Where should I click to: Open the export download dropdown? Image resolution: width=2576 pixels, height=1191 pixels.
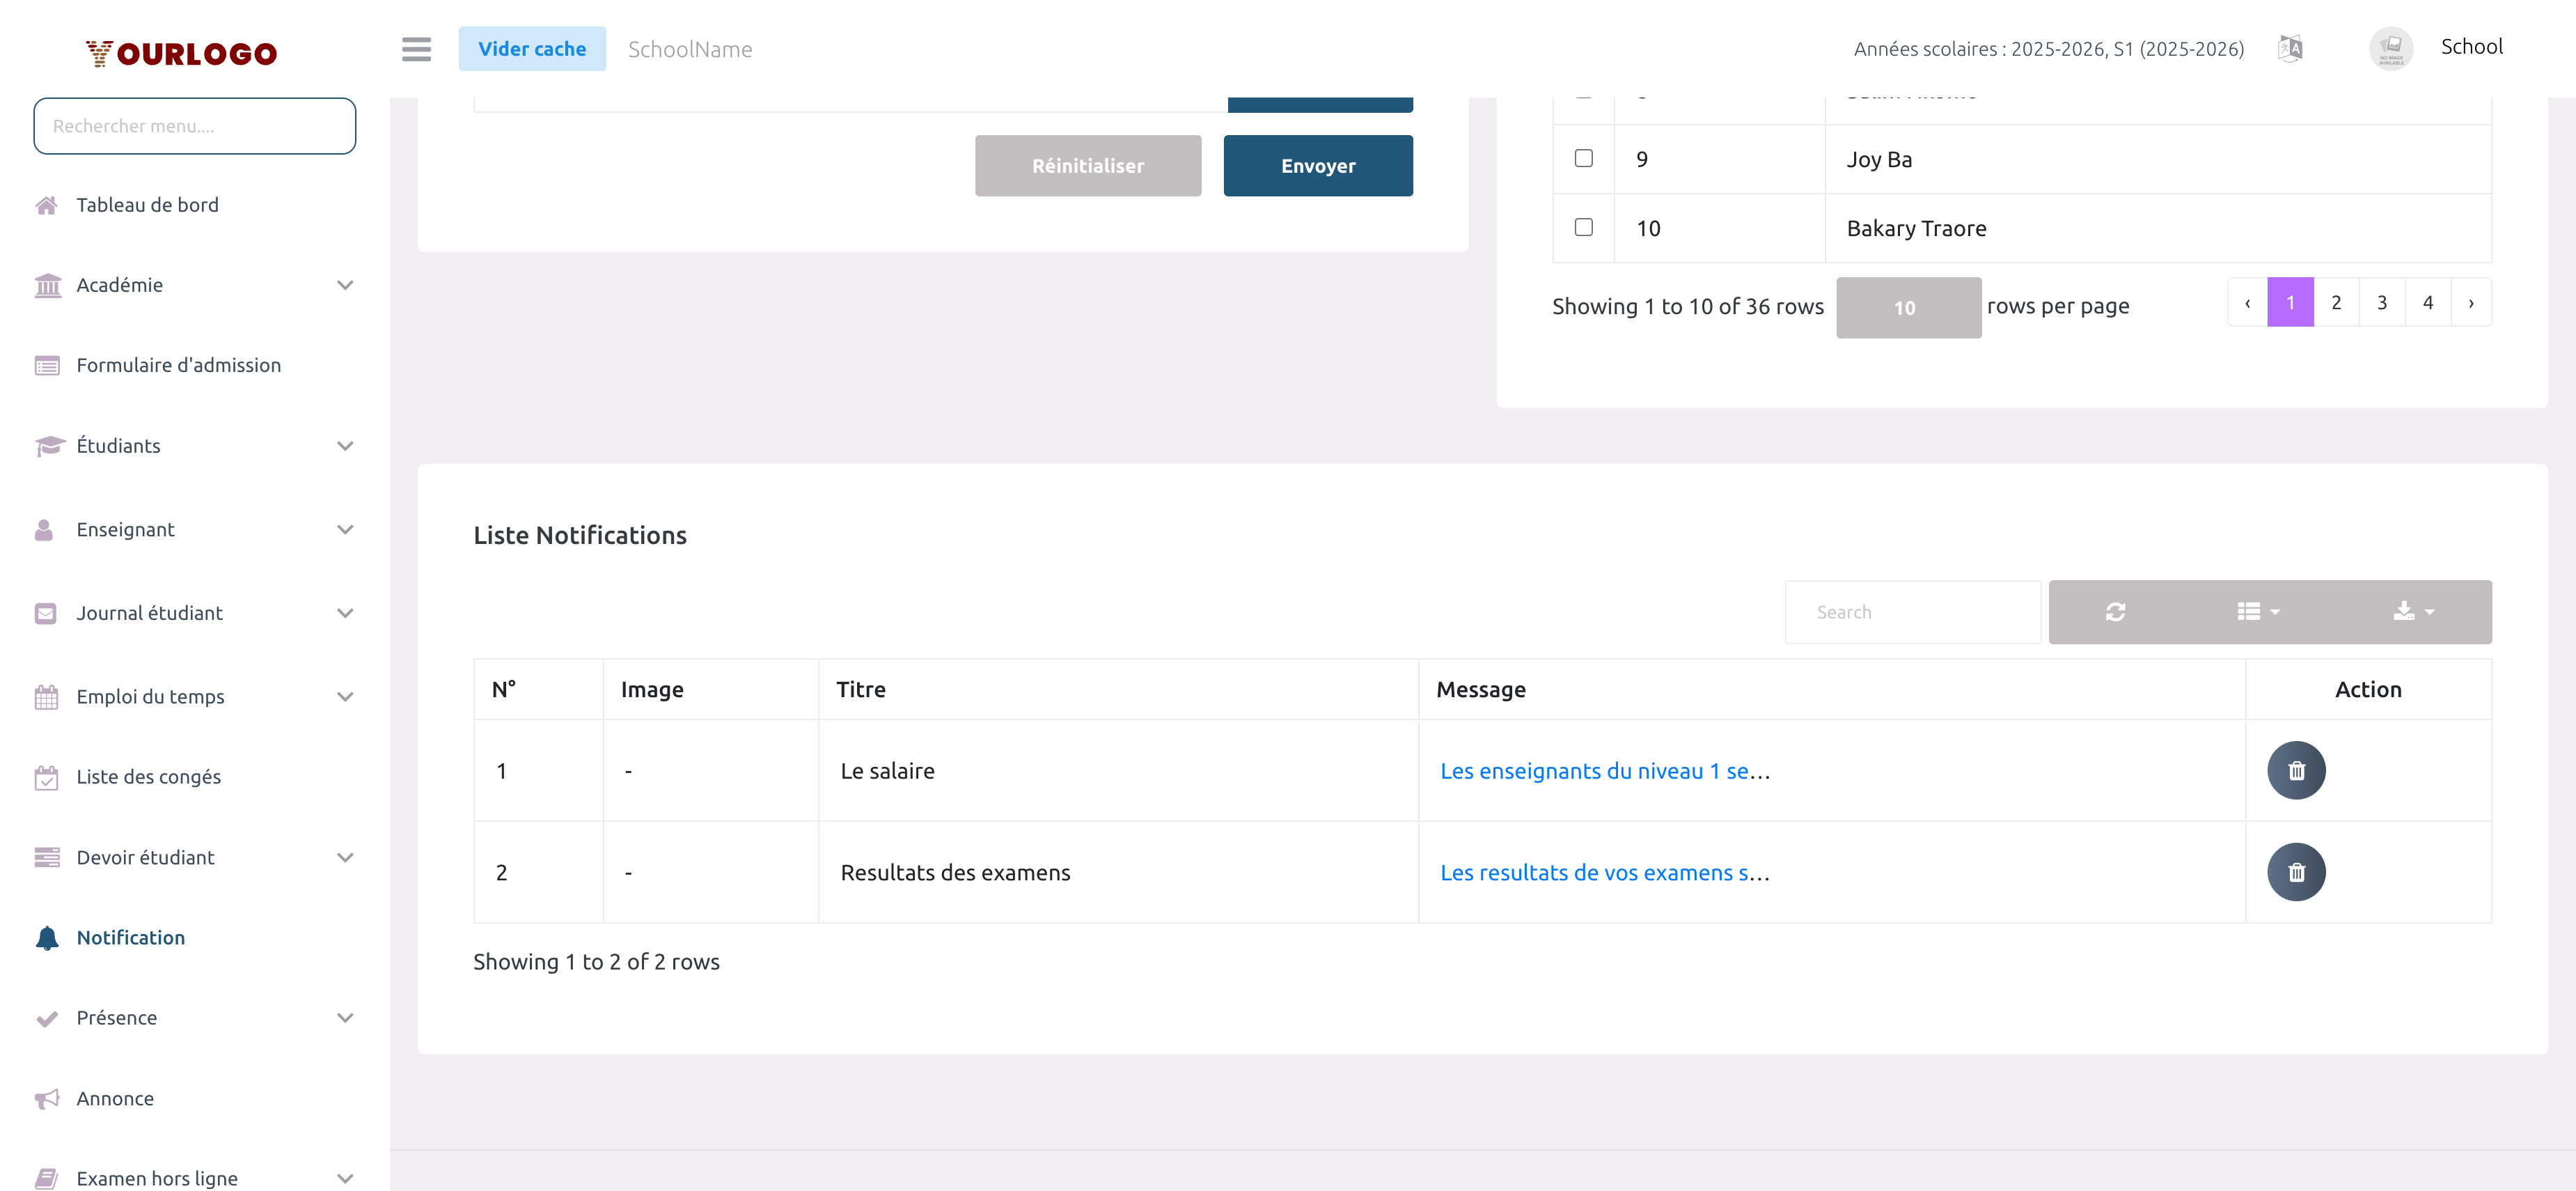[x=2412, y=611]
